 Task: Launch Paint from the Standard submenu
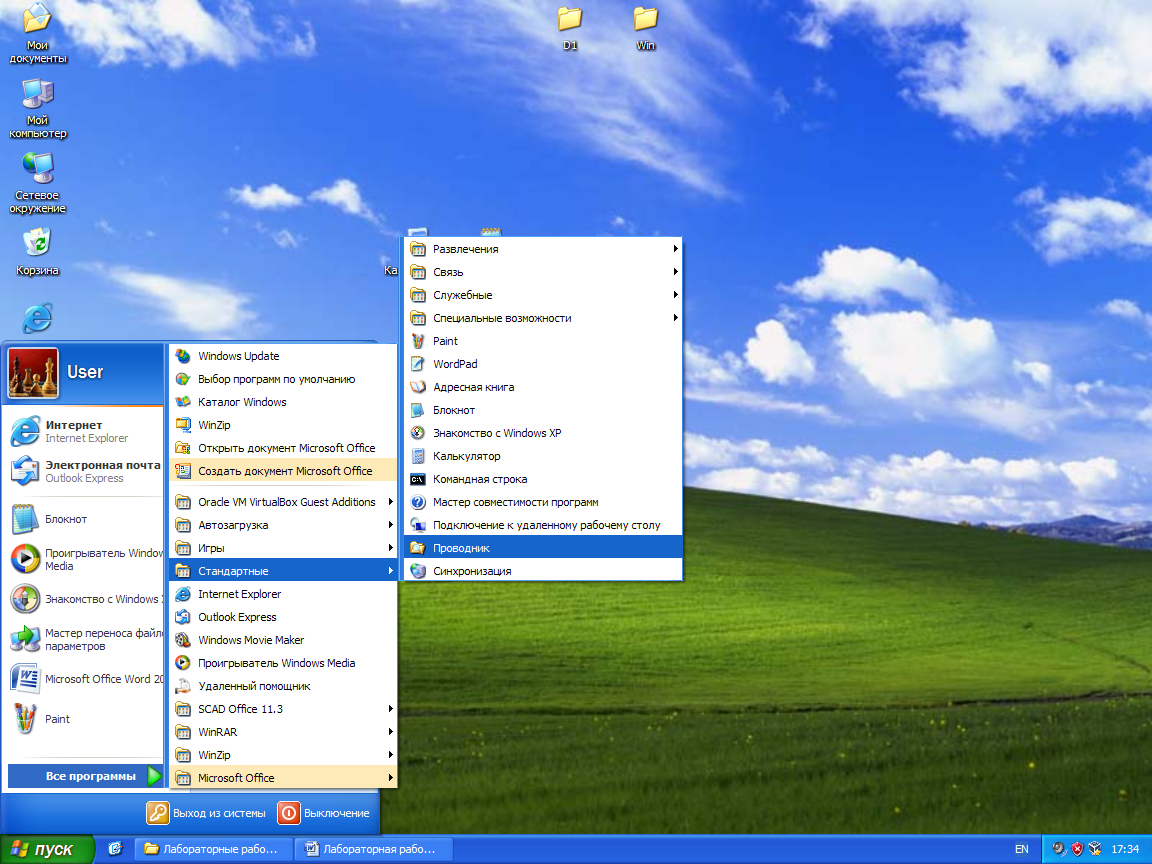point(445,341)
